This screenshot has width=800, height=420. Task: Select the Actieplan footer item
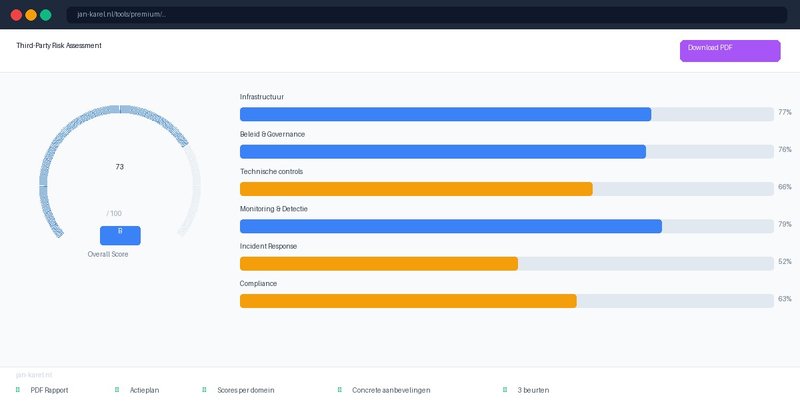point(144,390)
